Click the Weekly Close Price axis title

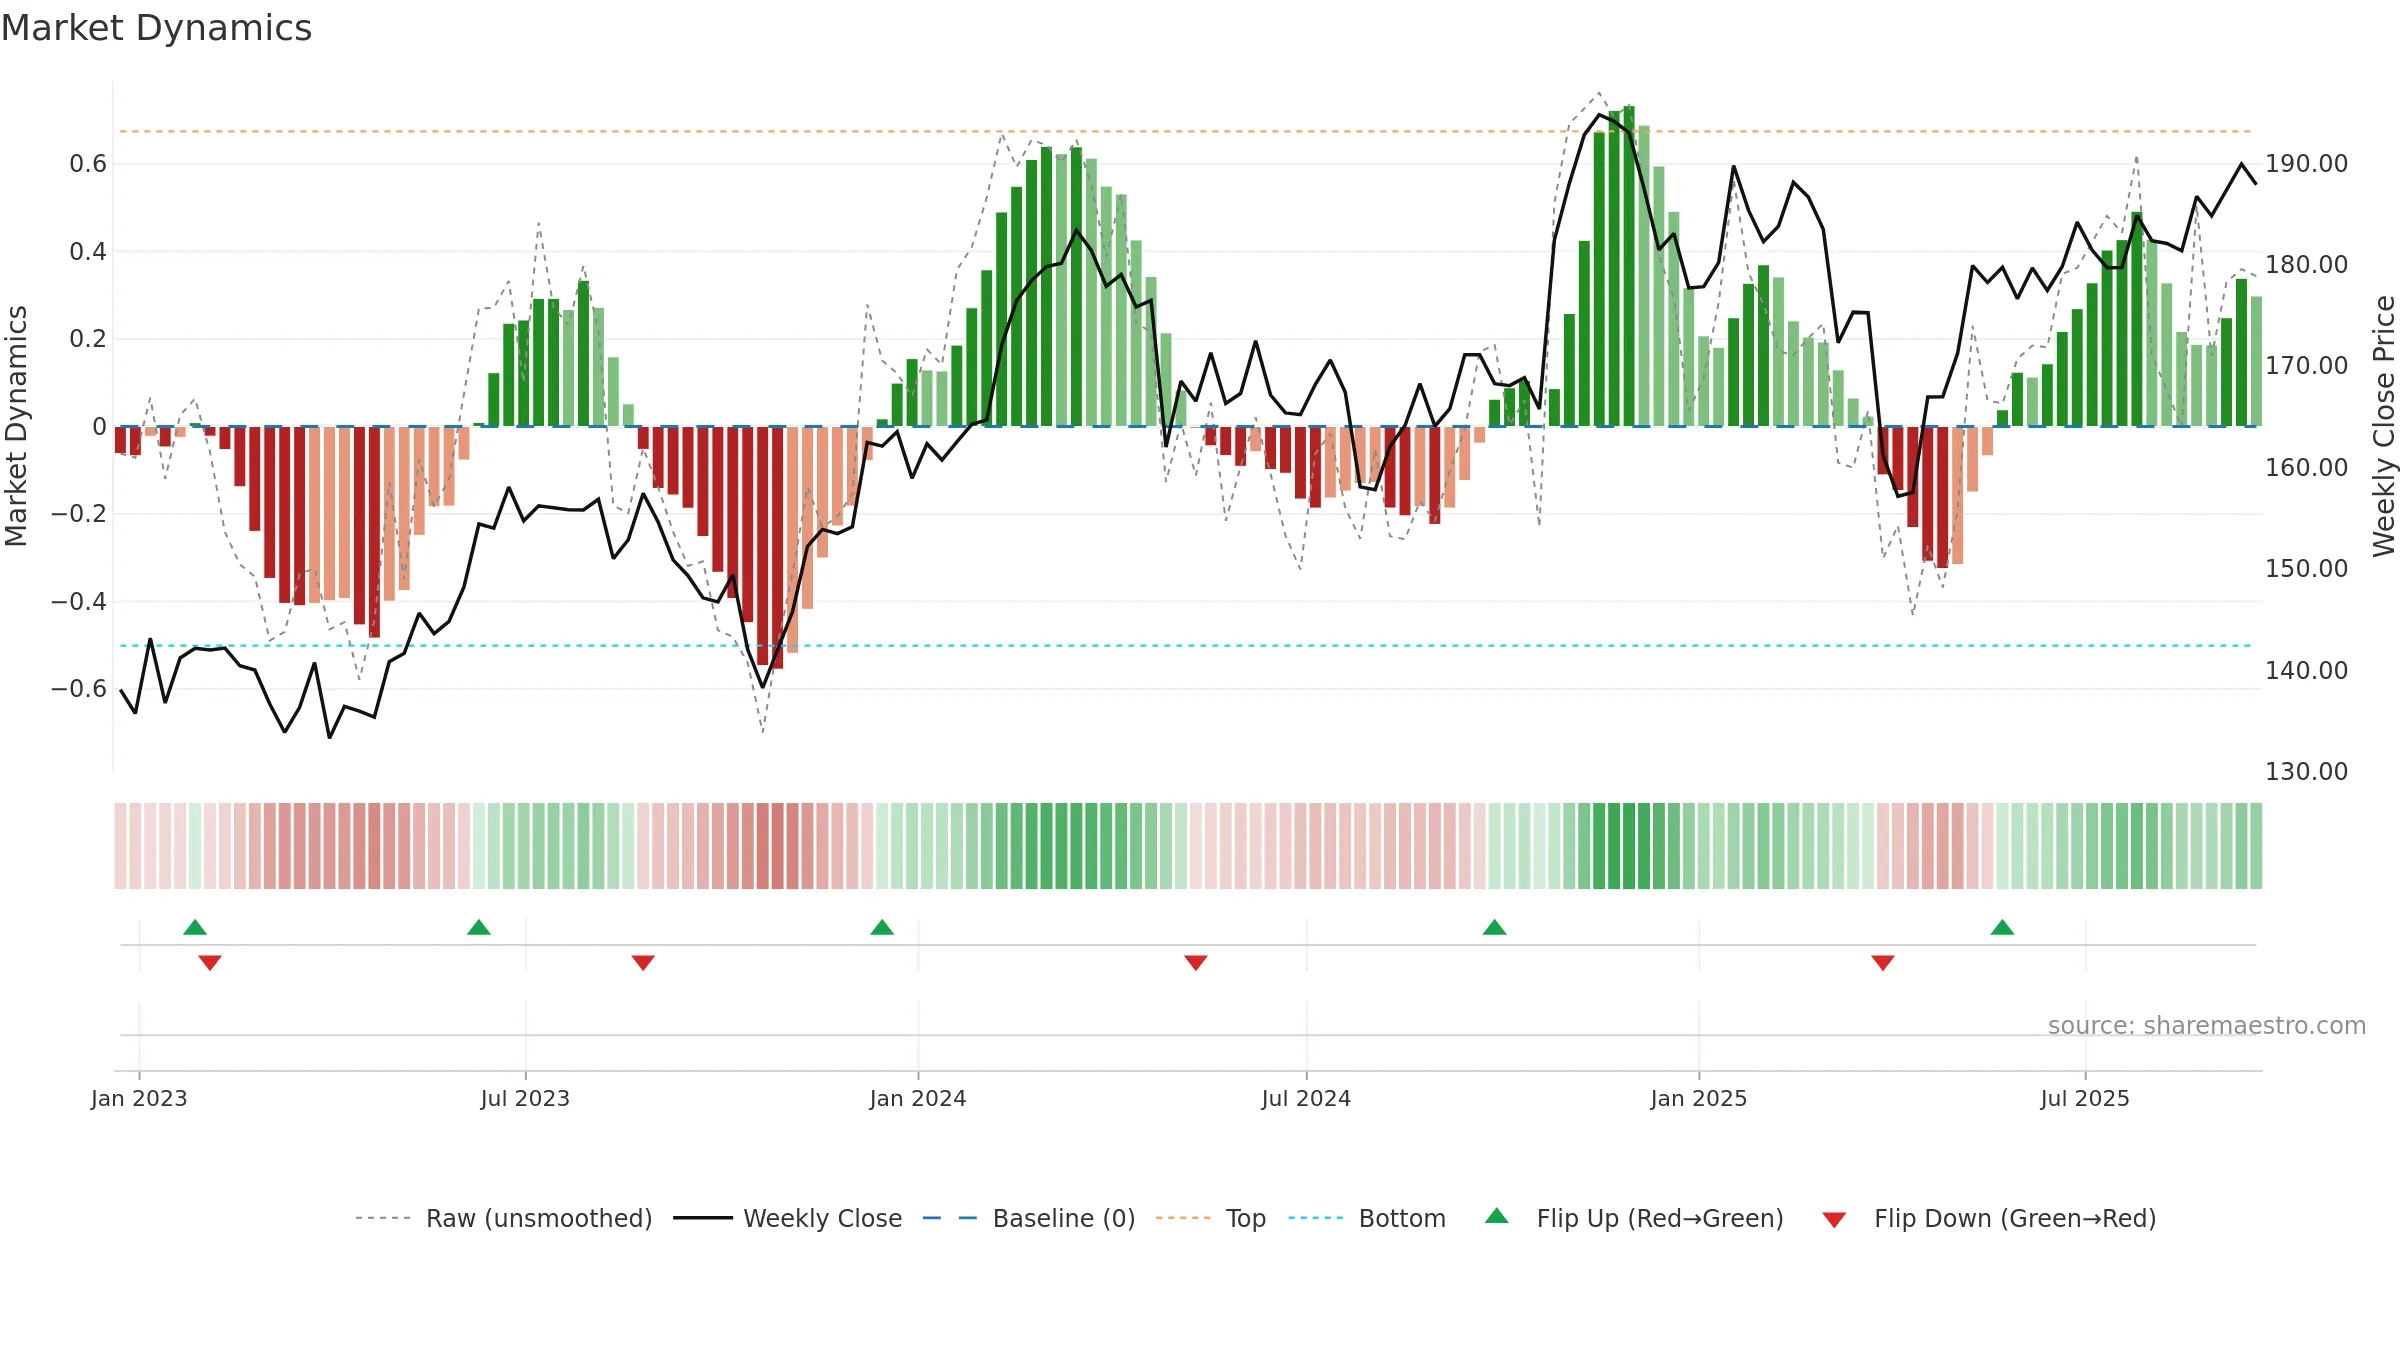point(2384,426)
